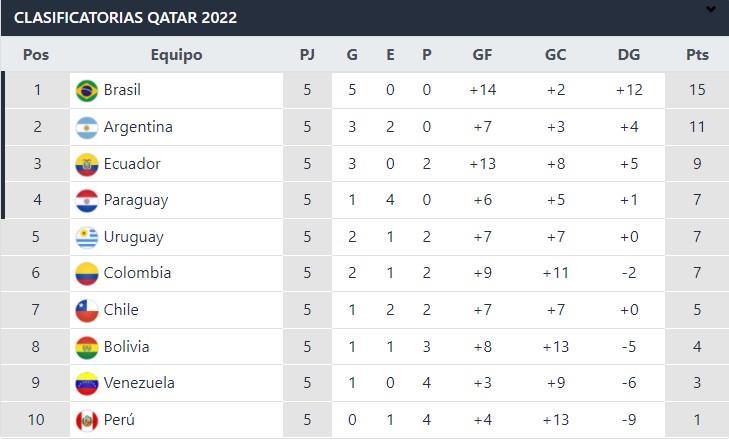Click the Perú flag icon
Image resolution: width=729 pixels, height=441 pixels.
tap(87, 420)
